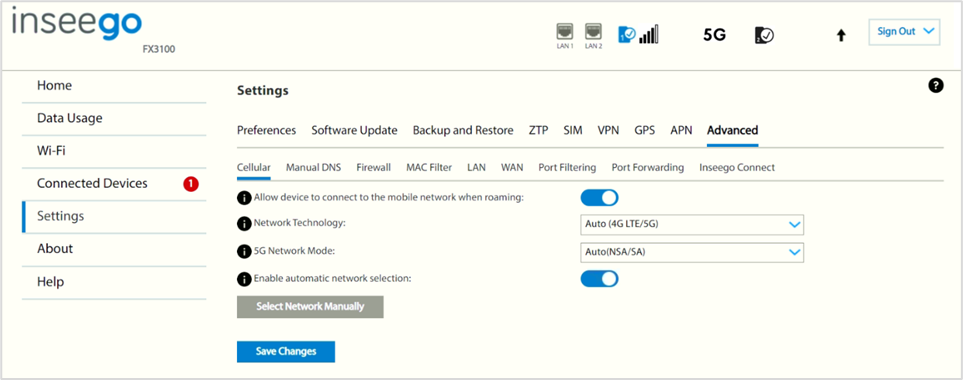Click the Select Network Manually button
Image resolution: width=963 pixels, height=380 pixels.
pyautogui.click(x=310, y=307)
